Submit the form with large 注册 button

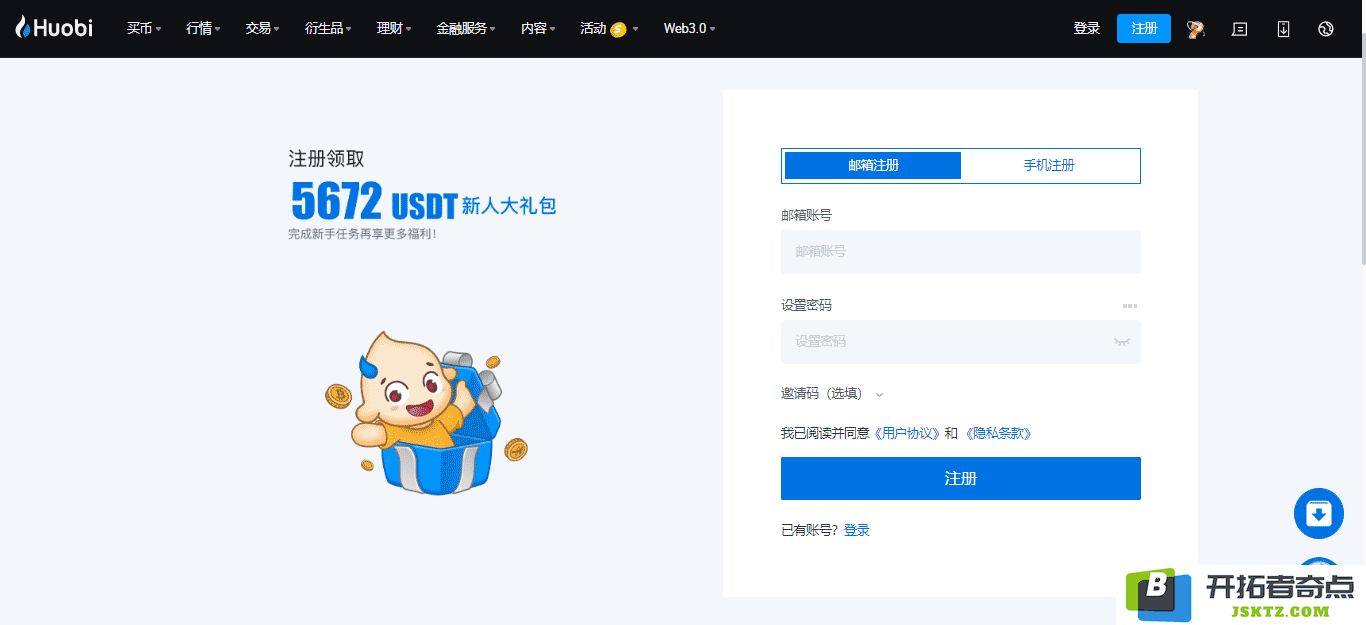click(x=961, y=479)
